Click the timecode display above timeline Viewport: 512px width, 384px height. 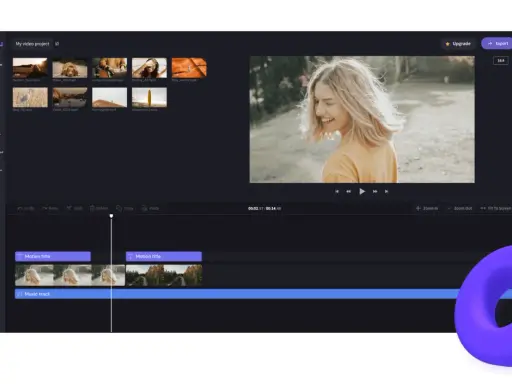264,208
